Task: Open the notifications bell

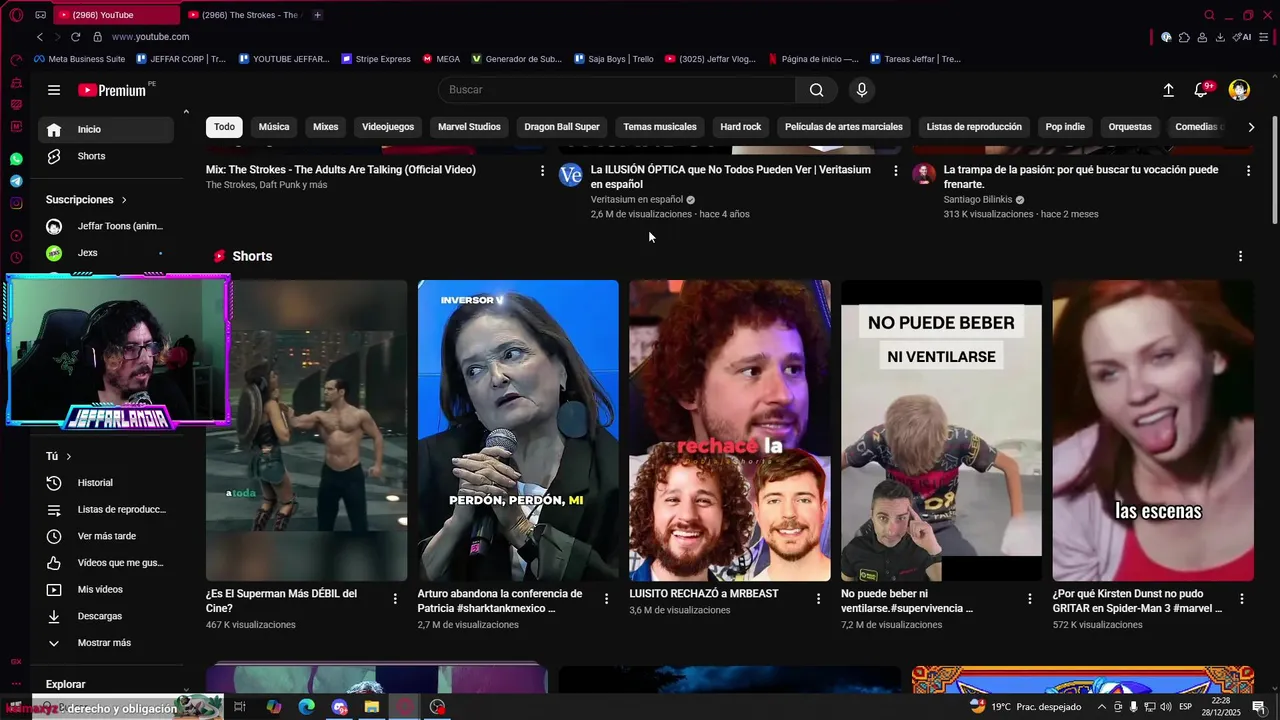Action: click(x=1202, y=90)
